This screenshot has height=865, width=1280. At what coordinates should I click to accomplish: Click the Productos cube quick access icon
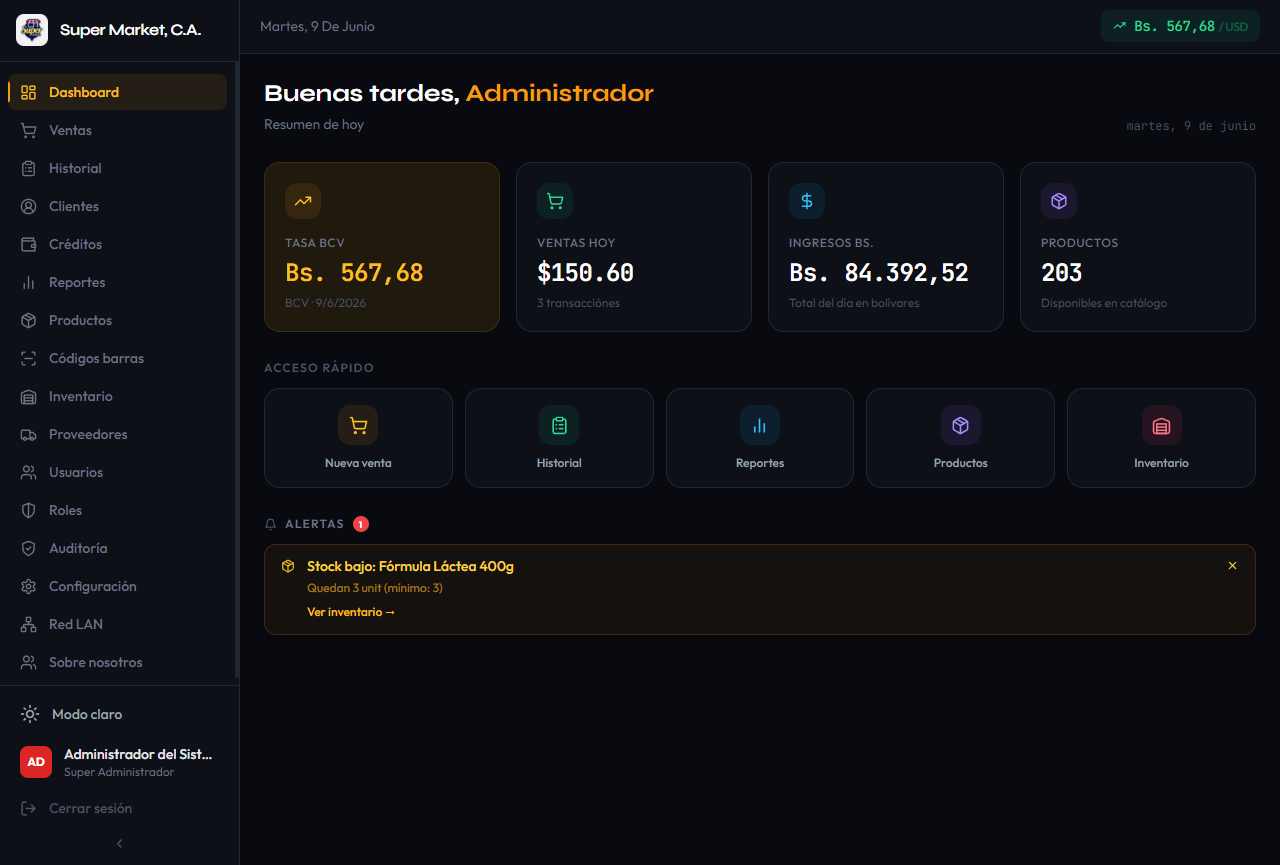pyautogui.click(x=961, y=425)
